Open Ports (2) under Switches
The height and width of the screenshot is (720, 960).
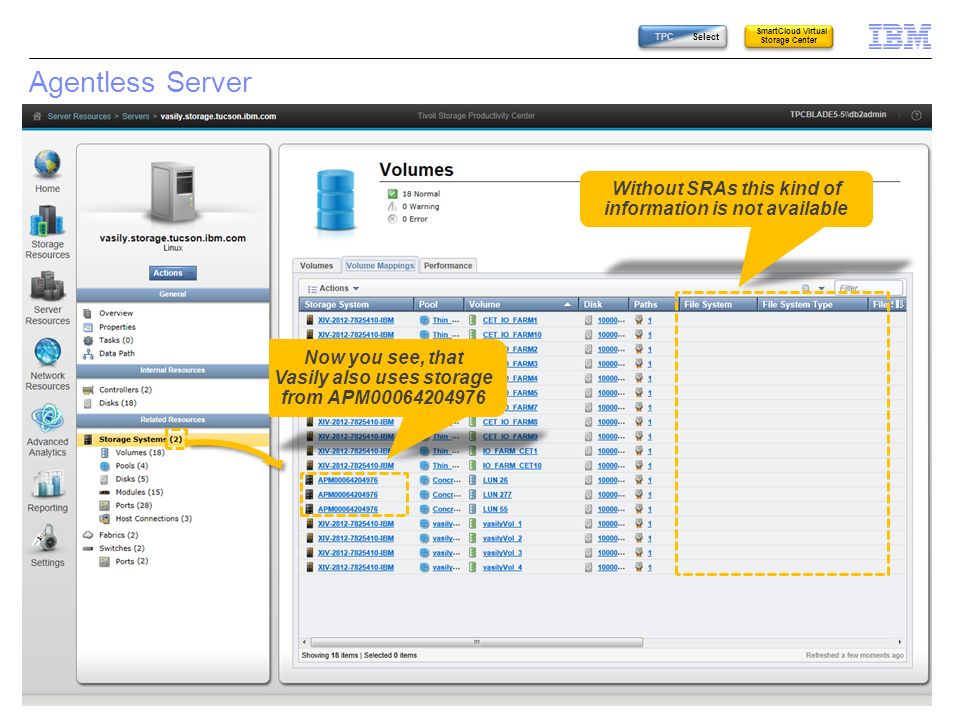point(132,561)
